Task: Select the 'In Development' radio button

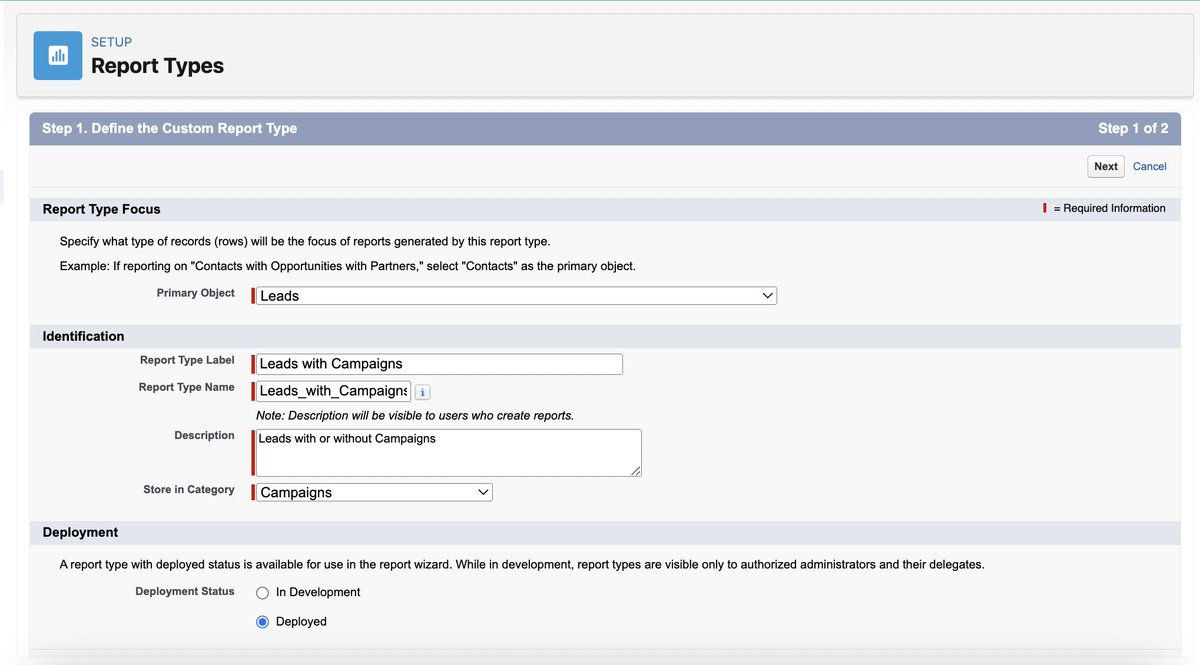Action: tap(261, 592)
